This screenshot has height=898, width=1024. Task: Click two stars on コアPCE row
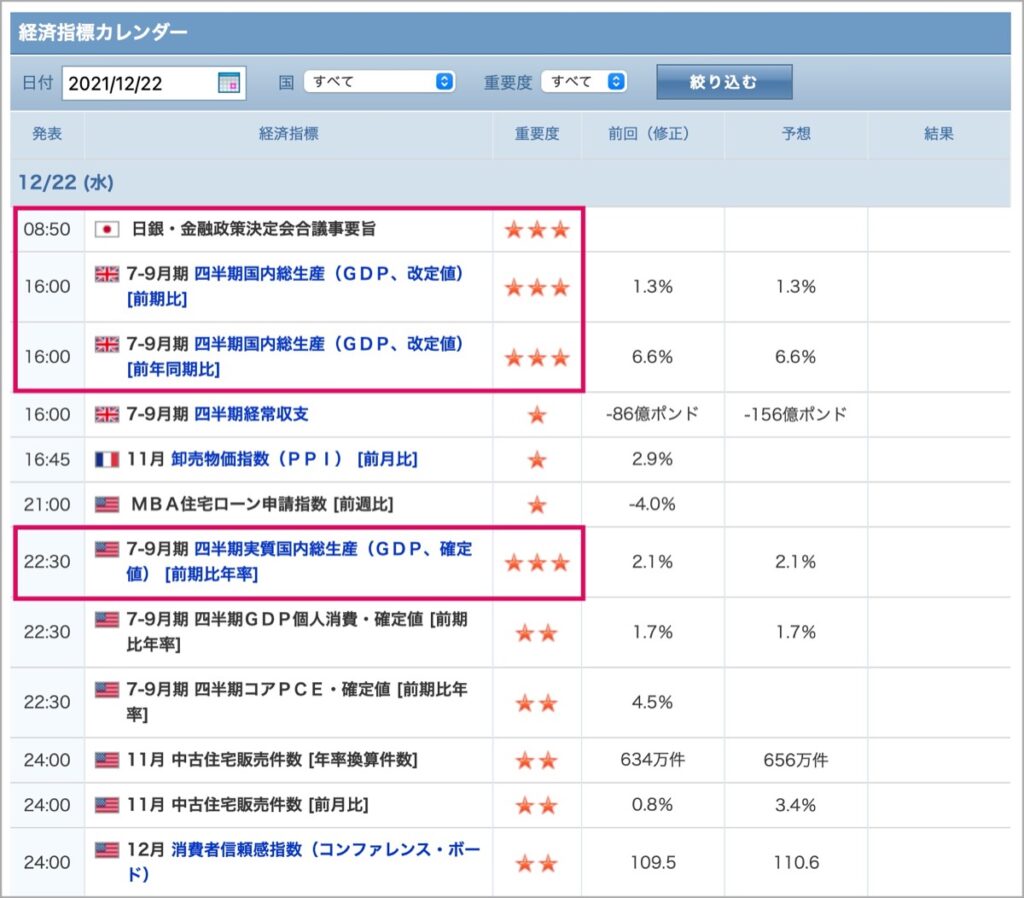[x=537, y=703]
